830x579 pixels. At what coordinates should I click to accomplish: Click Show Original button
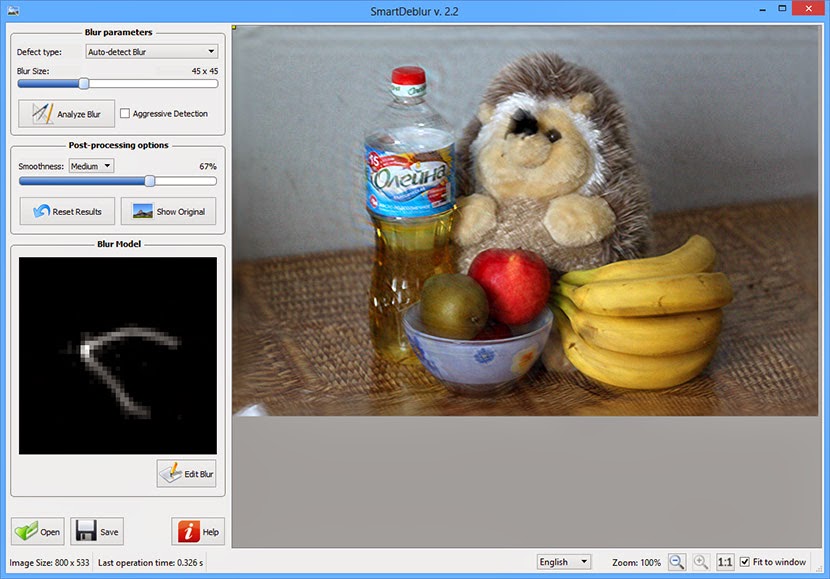point(168,212)
